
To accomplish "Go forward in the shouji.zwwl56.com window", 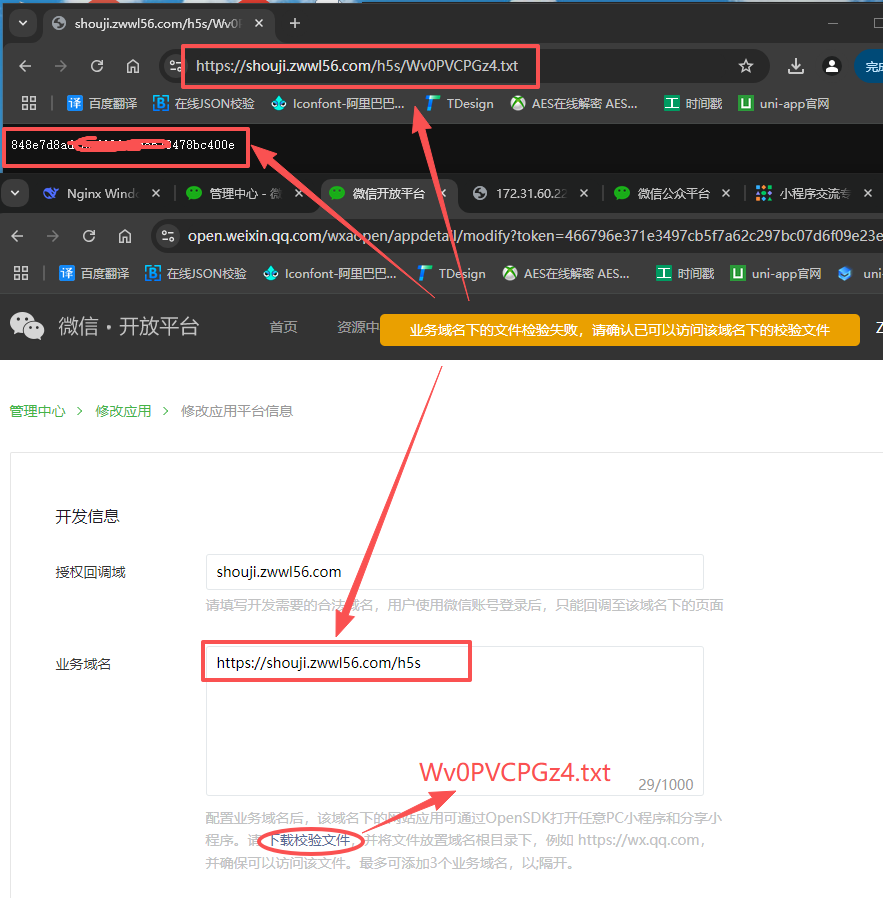I will [x=61, y=66].
